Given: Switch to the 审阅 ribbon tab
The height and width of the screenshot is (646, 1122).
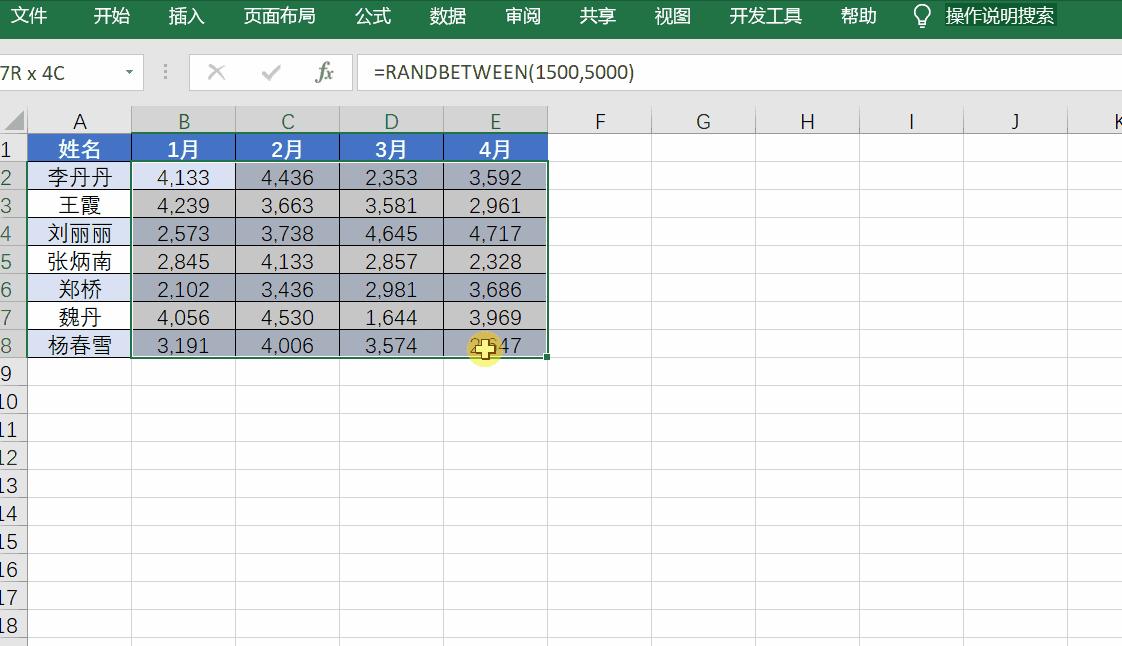Looking at the screenshot, I should click(521, 16).
